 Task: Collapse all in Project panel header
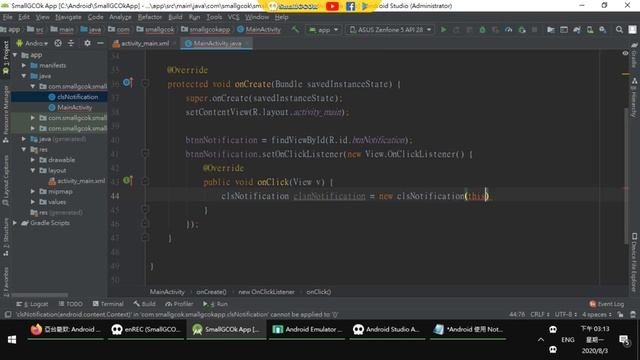pyautogui.click(x=71, y=43)
